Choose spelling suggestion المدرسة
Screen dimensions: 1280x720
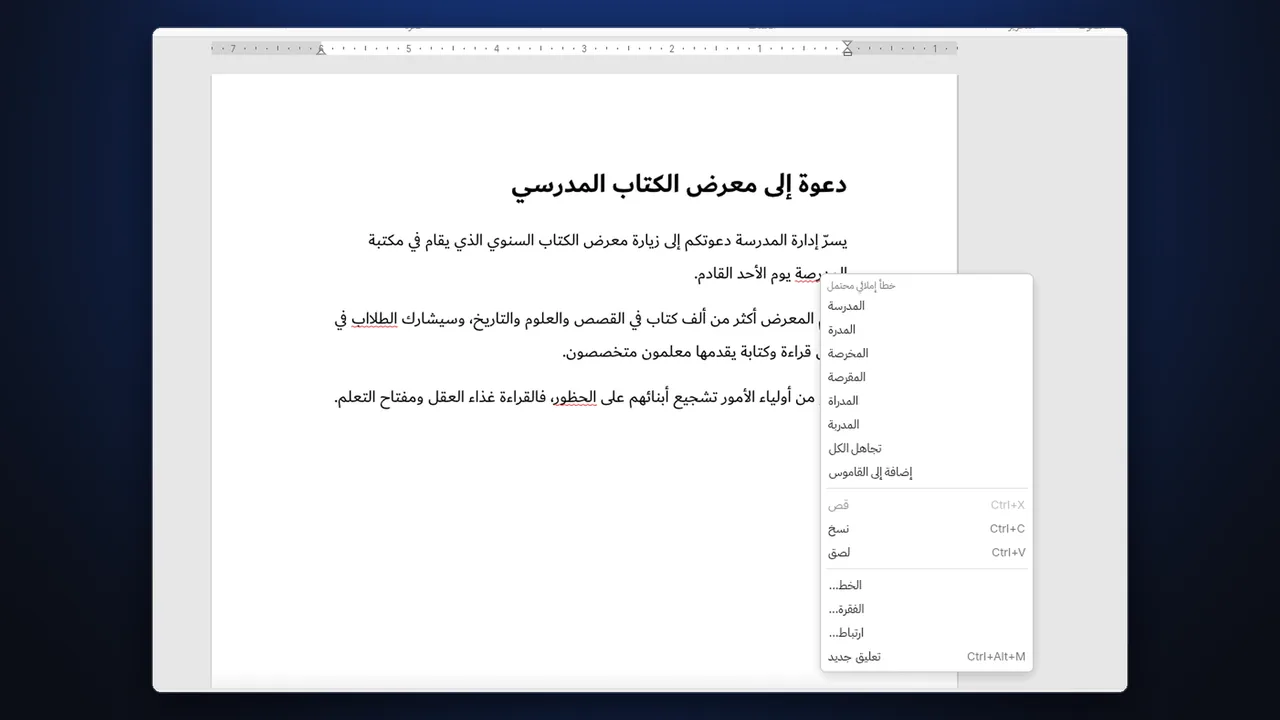[927, 306]
